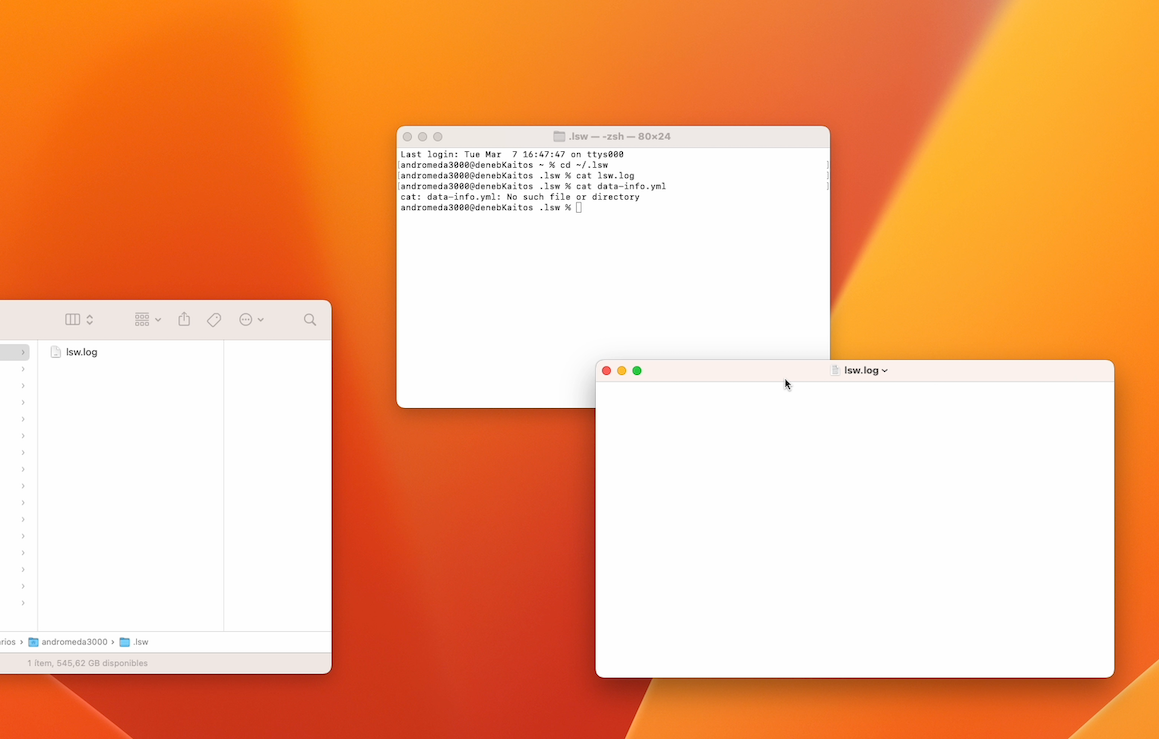
Task: Zoom the Terminal window using third gray button
Action: point(438,137)
